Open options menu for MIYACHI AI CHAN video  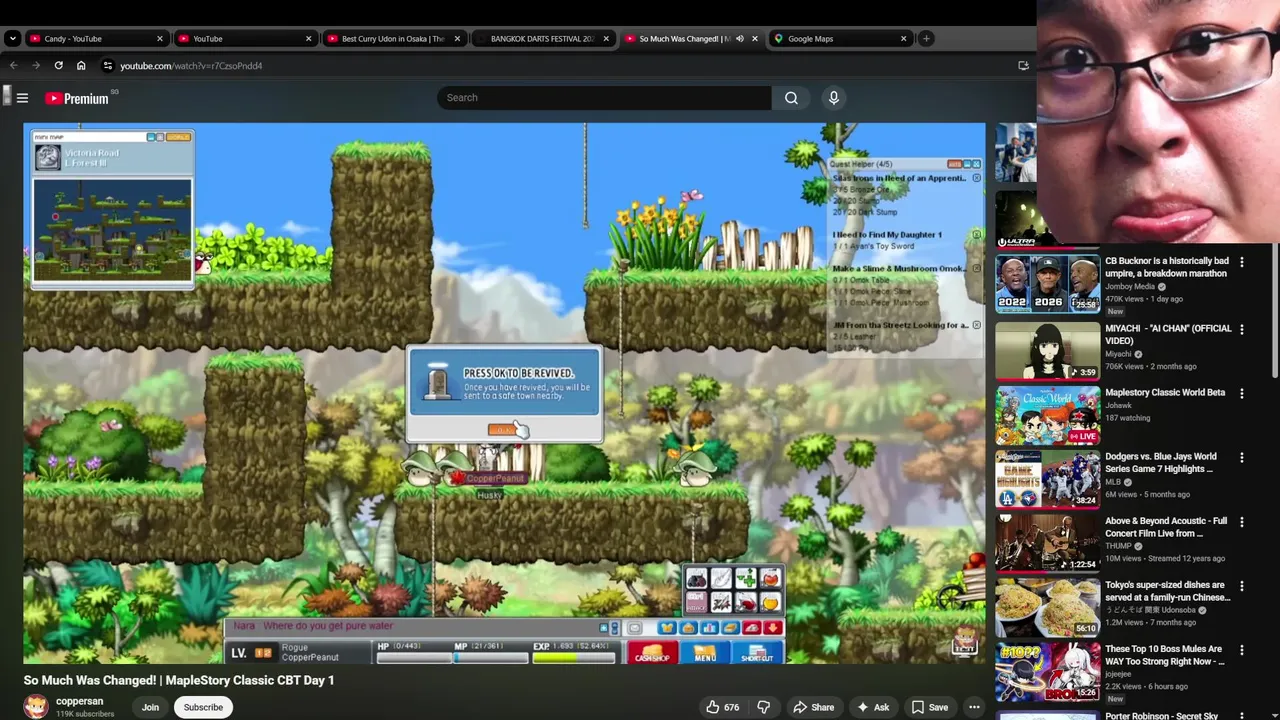click(x=1242, y=329)
